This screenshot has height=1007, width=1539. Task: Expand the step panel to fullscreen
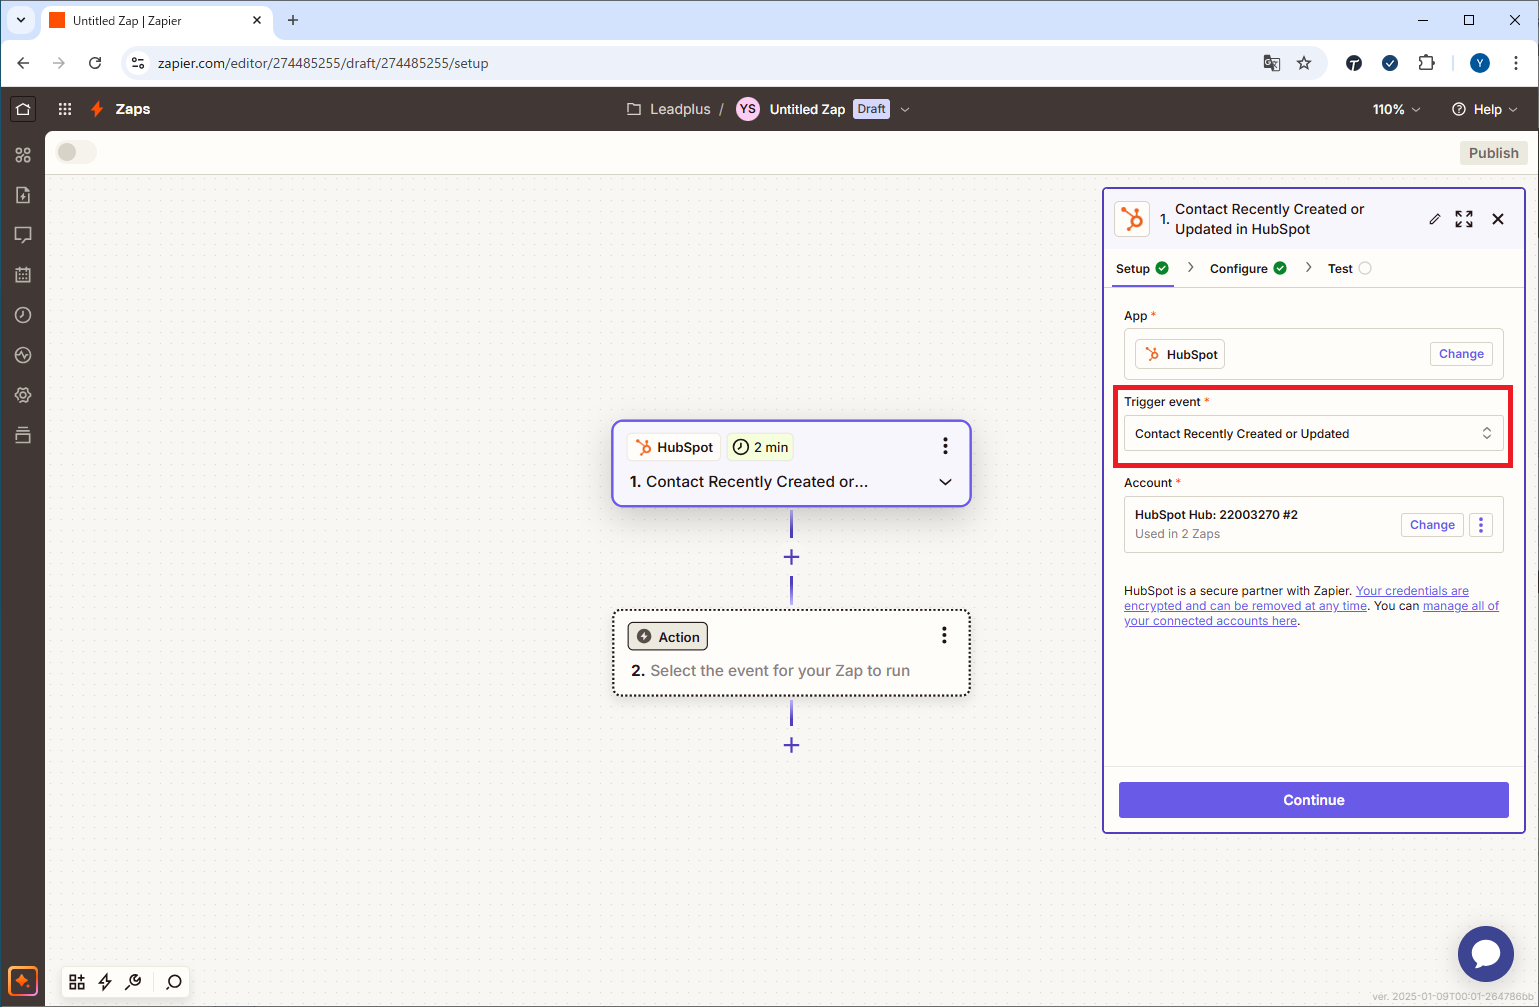1464,219
